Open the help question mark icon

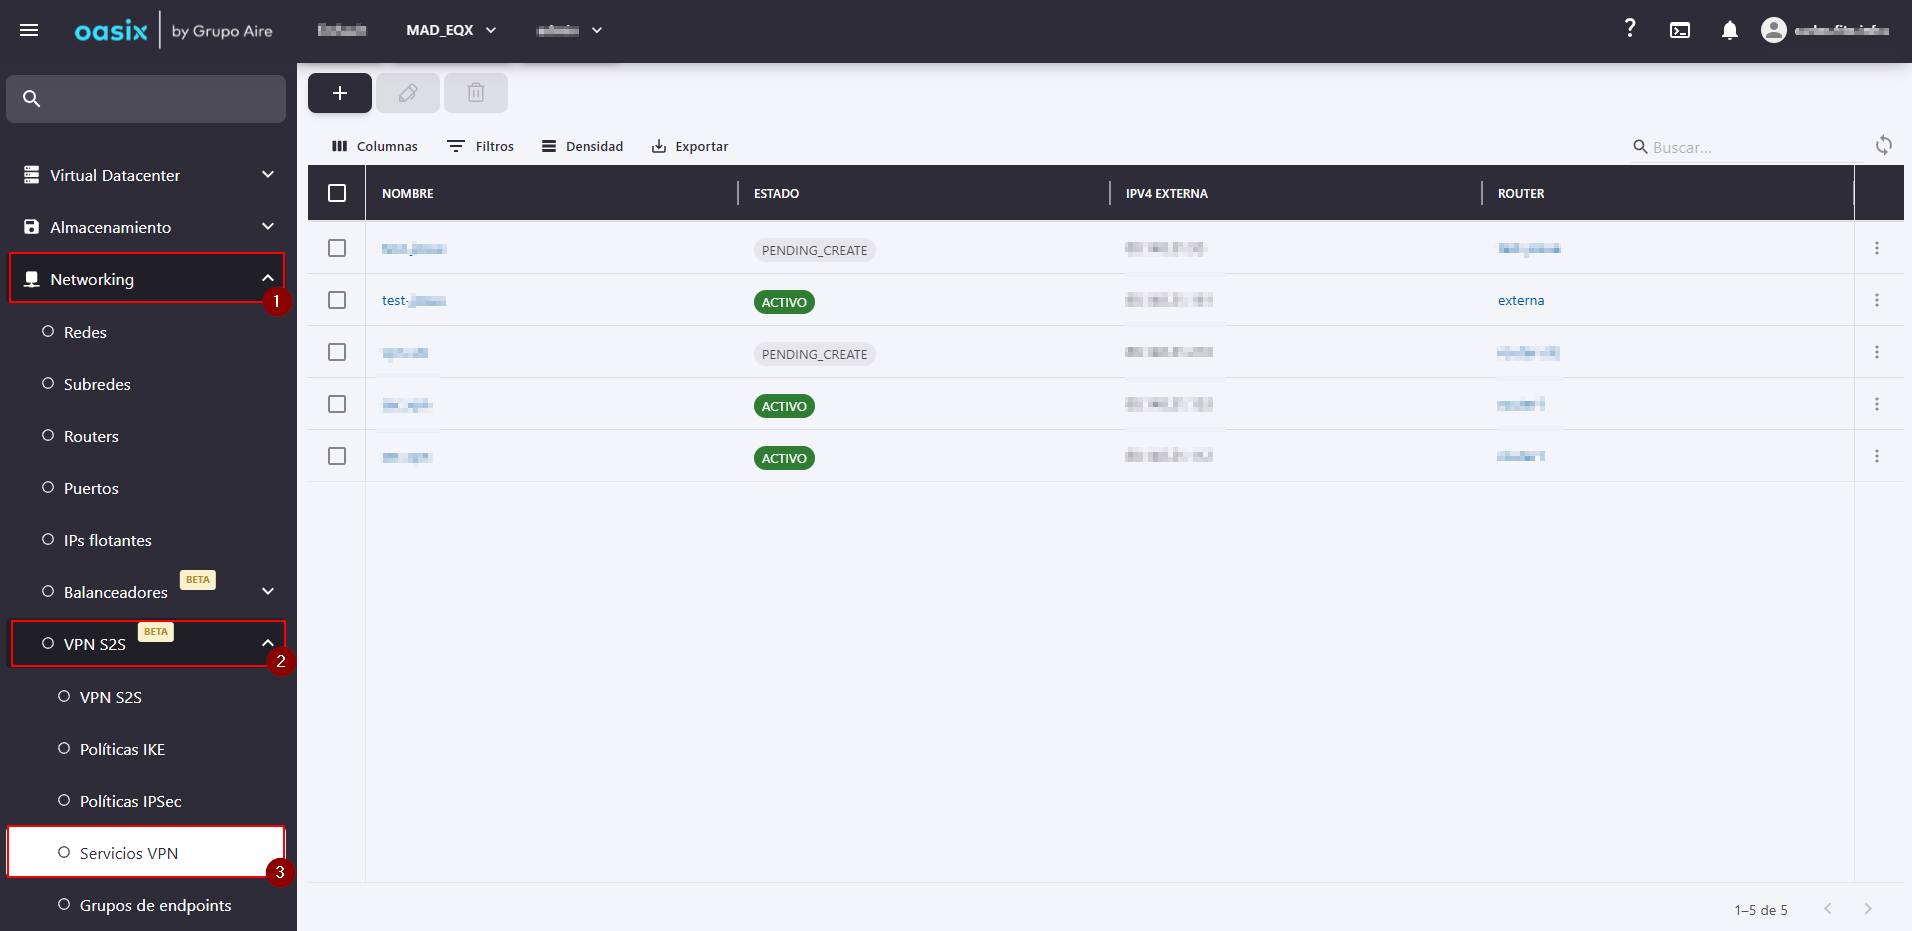[1630, 29]
